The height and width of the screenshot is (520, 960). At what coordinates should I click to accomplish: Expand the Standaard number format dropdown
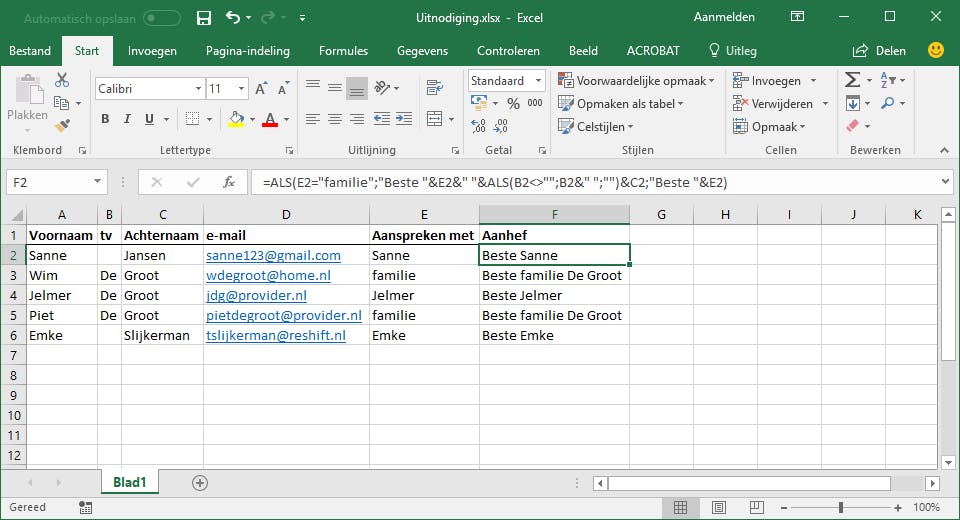coord(538,81)
